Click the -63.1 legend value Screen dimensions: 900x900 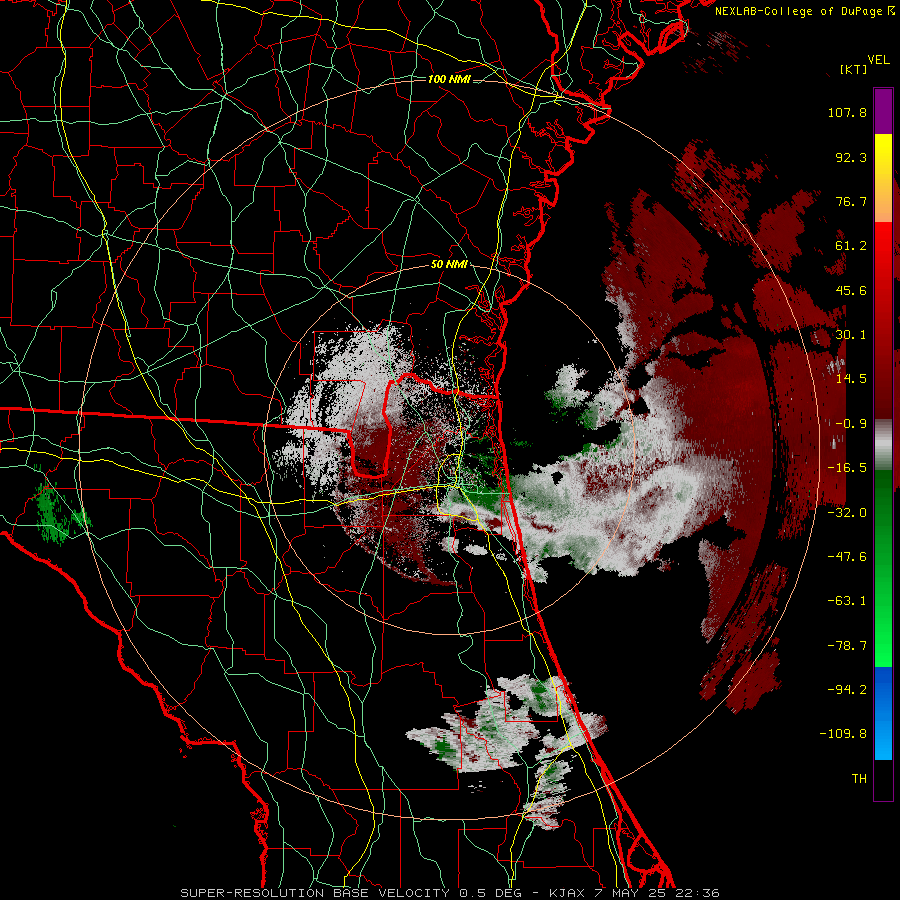847,601
